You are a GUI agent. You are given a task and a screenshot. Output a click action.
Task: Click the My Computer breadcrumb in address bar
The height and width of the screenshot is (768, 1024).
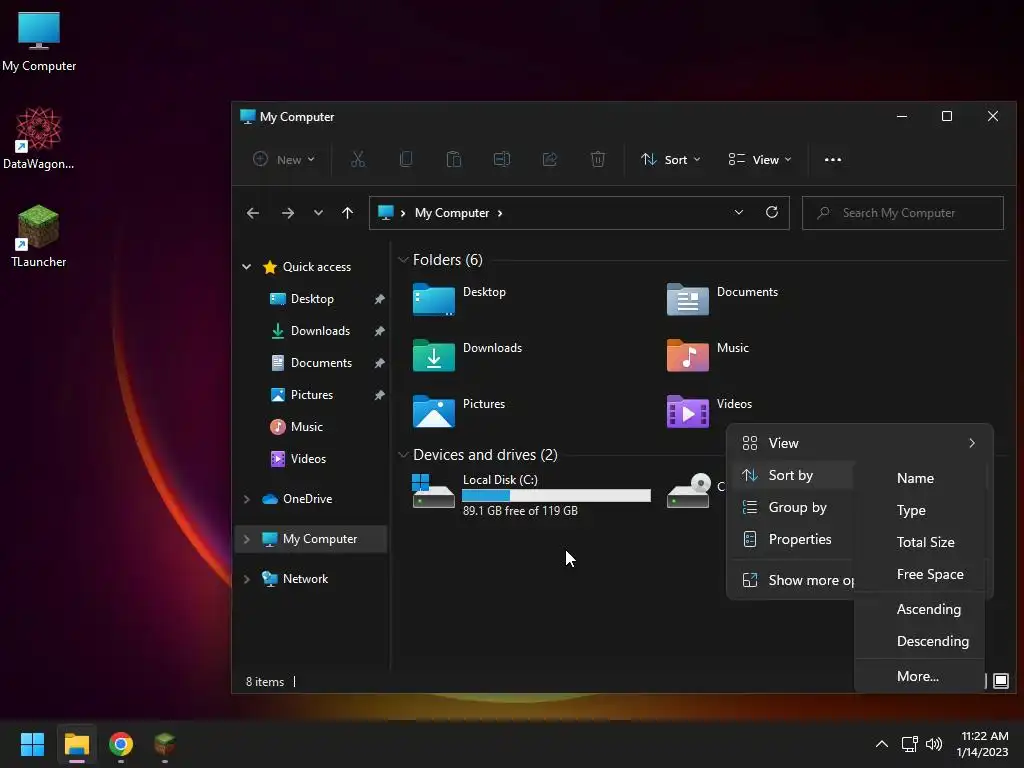pyautogui.click(x=452, y=213)
